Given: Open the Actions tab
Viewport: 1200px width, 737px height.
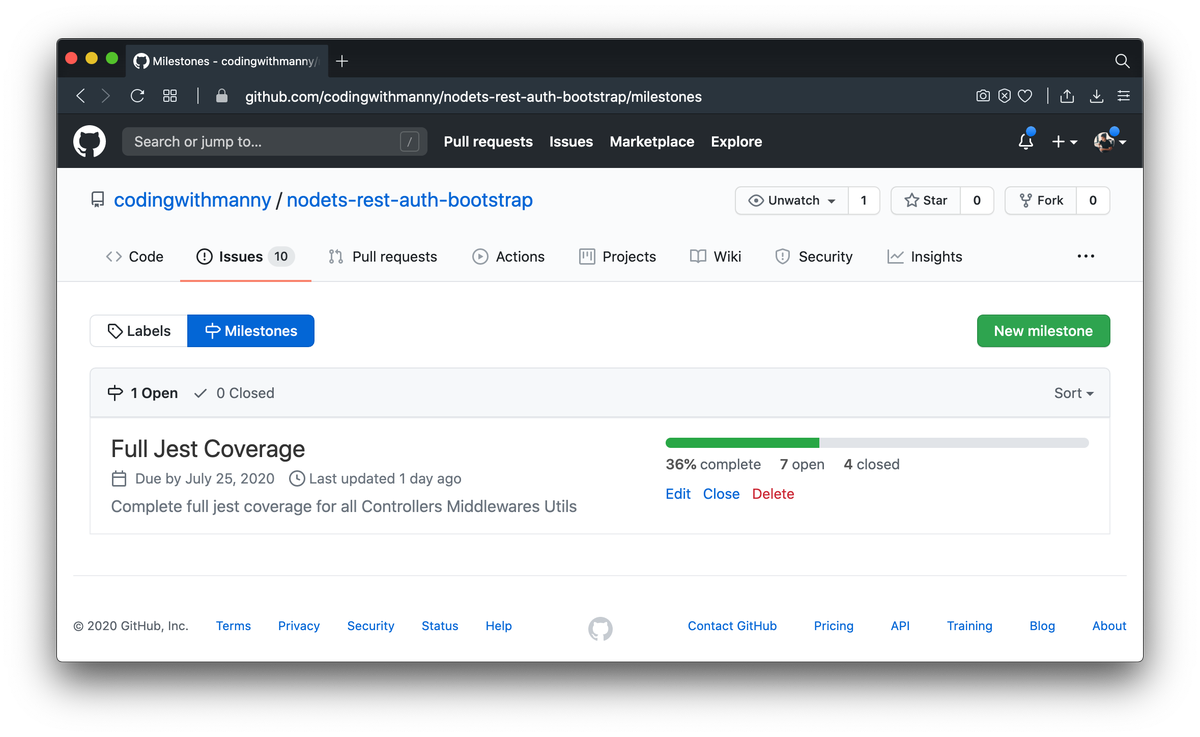Looking at the screenshot, I should (x=508, y=256).
